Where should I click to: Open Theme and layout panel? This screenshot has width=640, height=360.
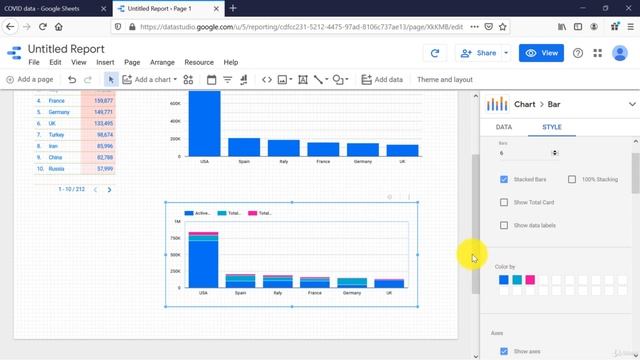coord(444,80)
